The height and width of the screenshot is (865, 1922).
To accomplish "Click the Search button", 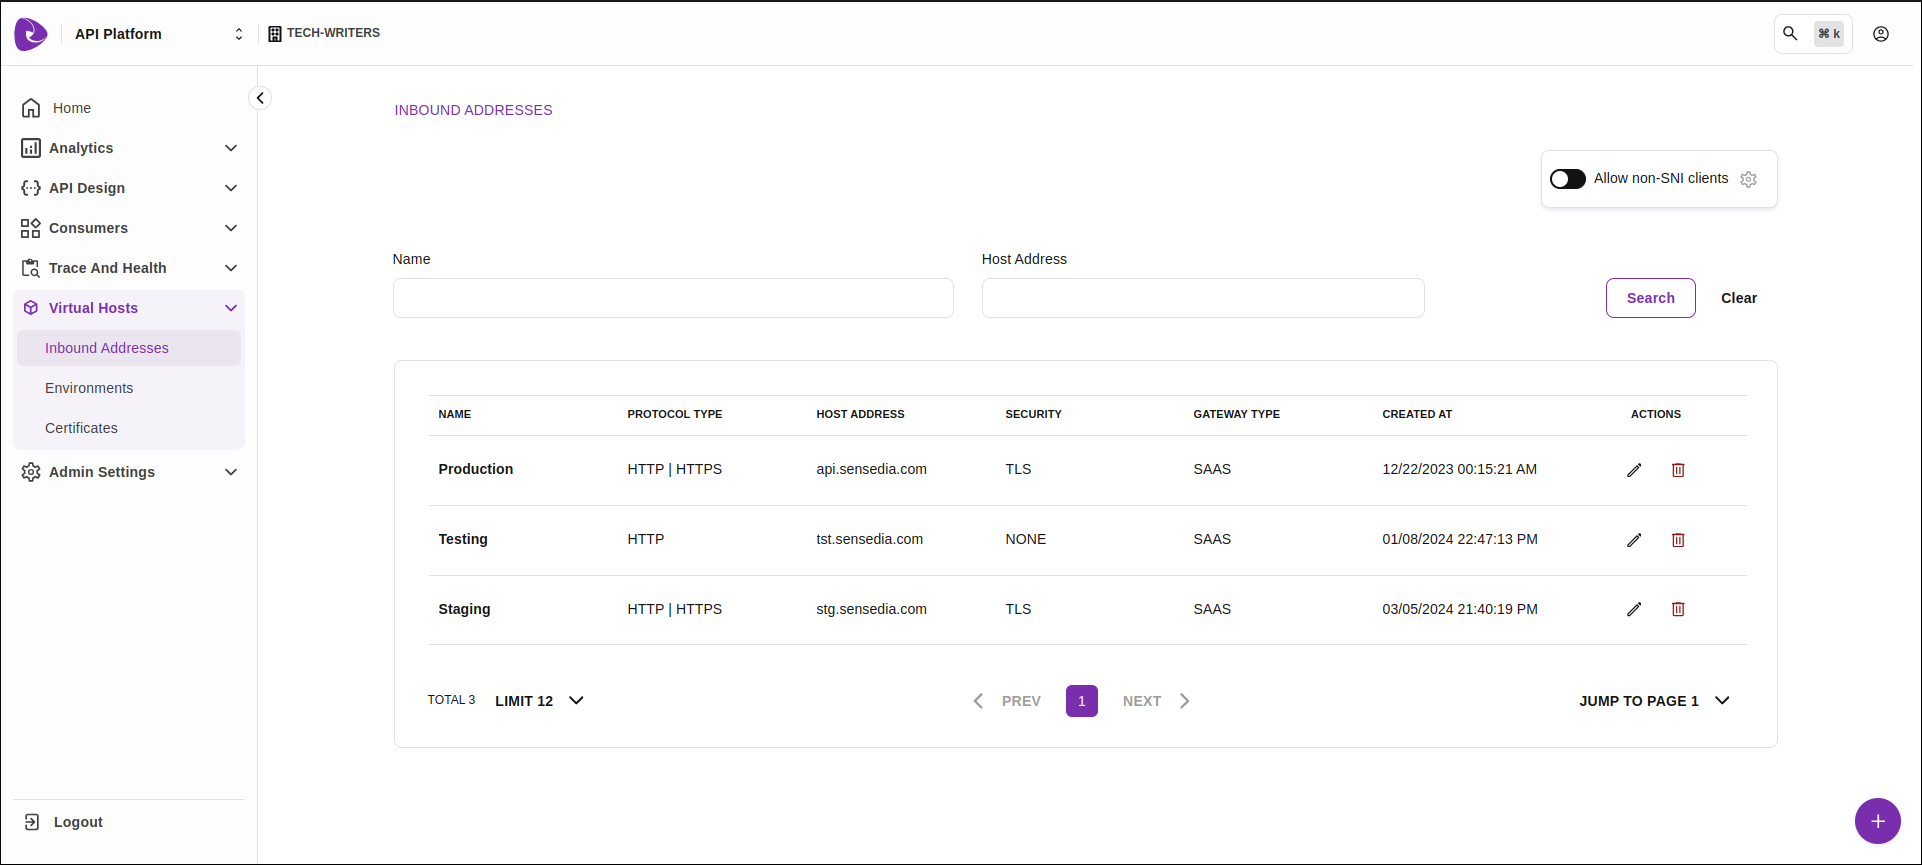I will [1650, 298].
